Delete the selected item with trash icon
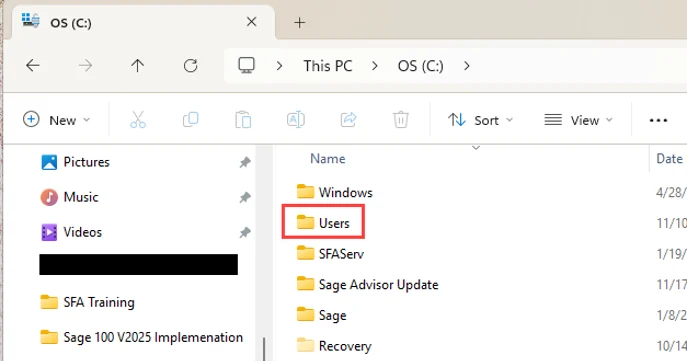Viewport: 687px width, 361px height. tap(400, 120)
